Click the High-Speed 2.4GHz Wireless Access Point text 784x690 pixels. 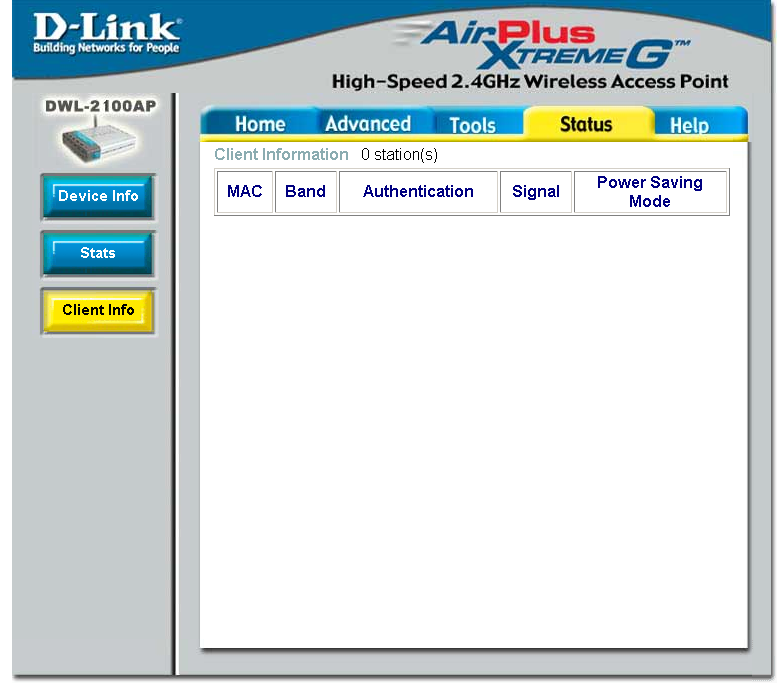click(530, 82)
